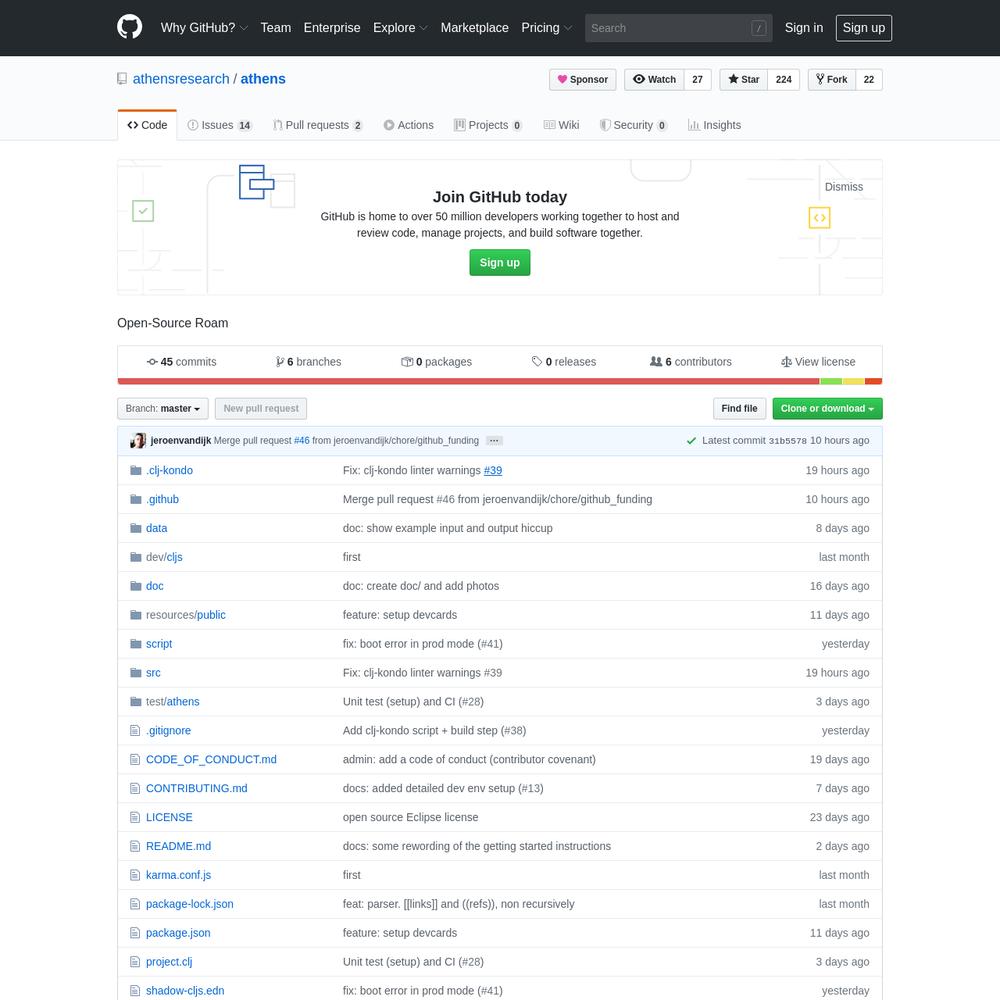This screenshot has height=1000, width=1000.
Task: Switch to the Projects tab
Action: [488, 125]
